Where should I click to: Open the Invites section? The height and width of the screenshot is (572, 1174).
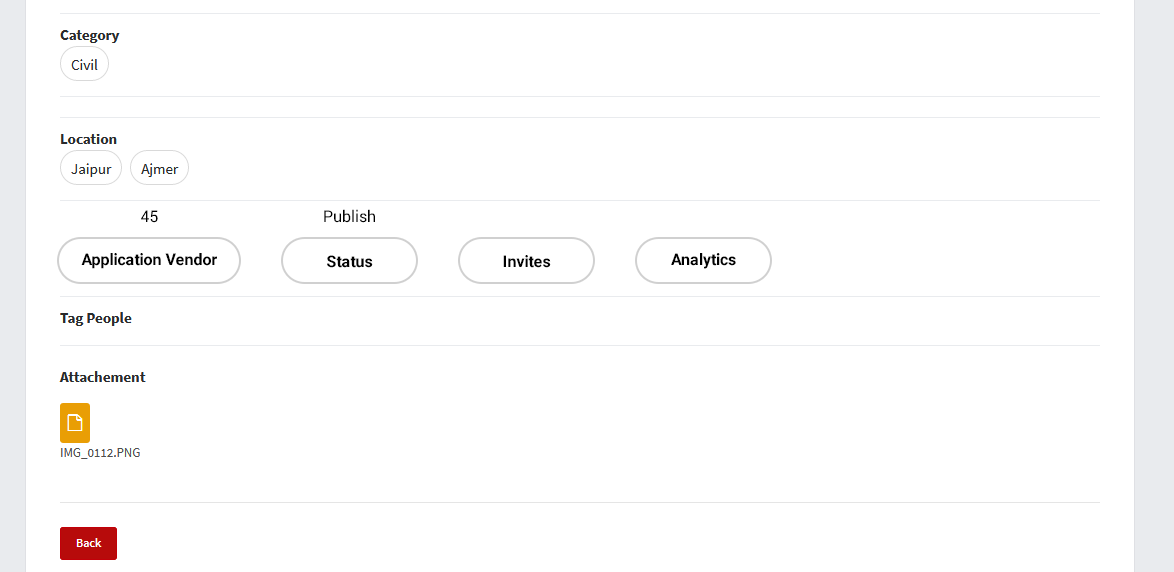coord(526,261)
